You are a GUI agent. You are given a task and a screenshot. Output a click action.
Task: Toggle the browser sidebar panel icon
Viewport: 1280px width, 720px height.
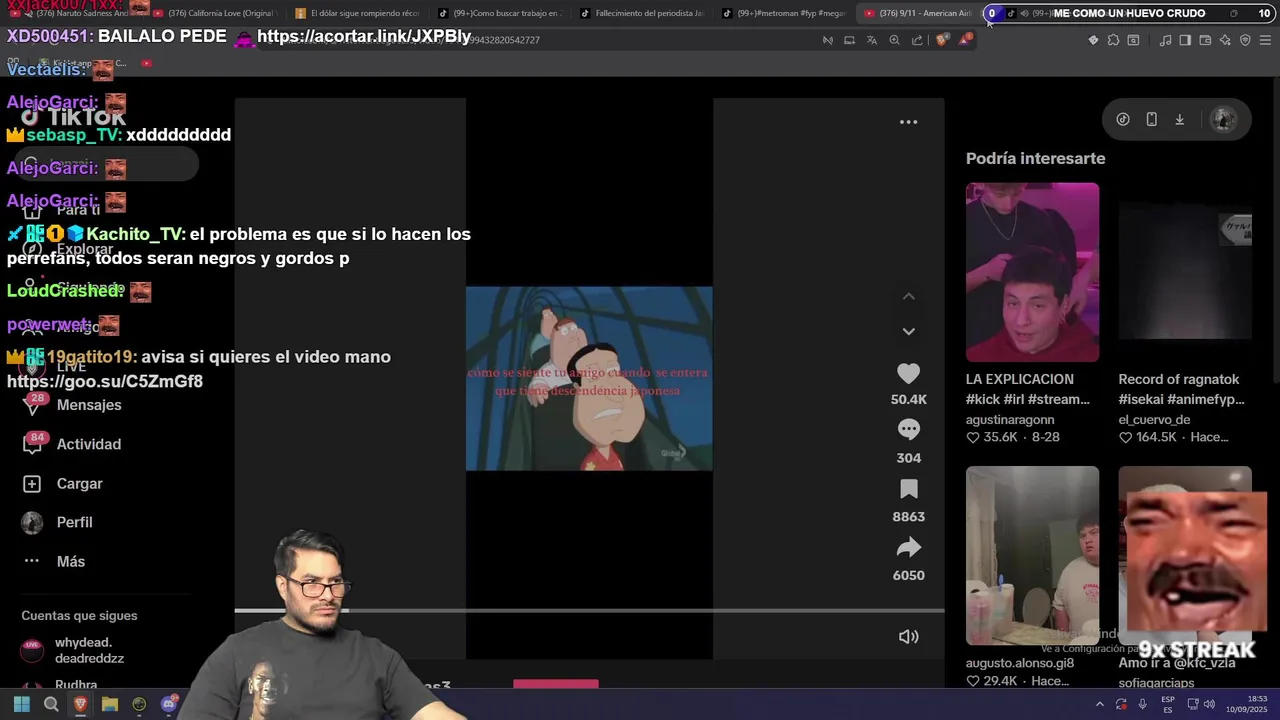[1185, 40]
